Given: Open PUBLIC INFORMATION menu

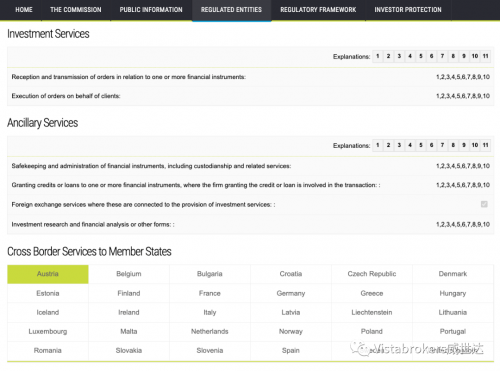Looking at the screenshot, I should [151, 10].
